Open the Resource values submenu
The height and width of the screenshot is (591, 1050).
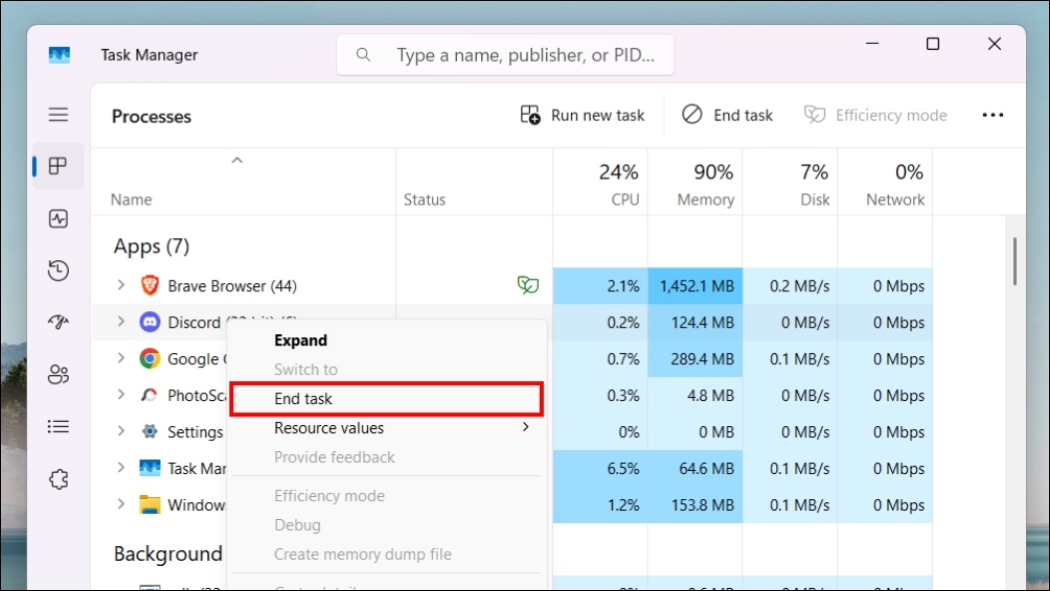coord(329,427)
